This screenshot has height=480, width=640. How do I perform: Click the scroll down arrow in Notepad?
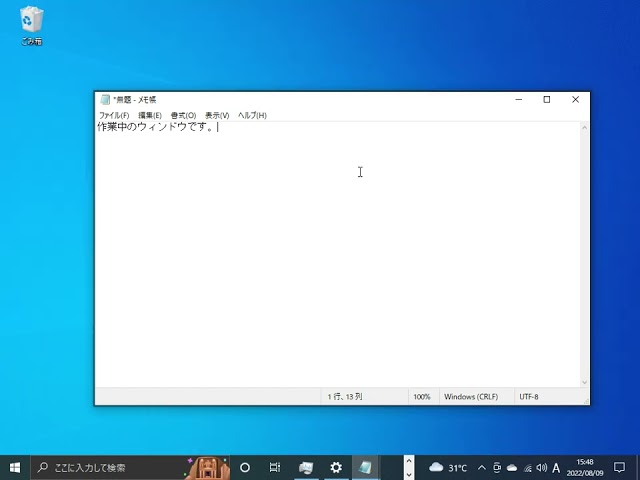584,382
